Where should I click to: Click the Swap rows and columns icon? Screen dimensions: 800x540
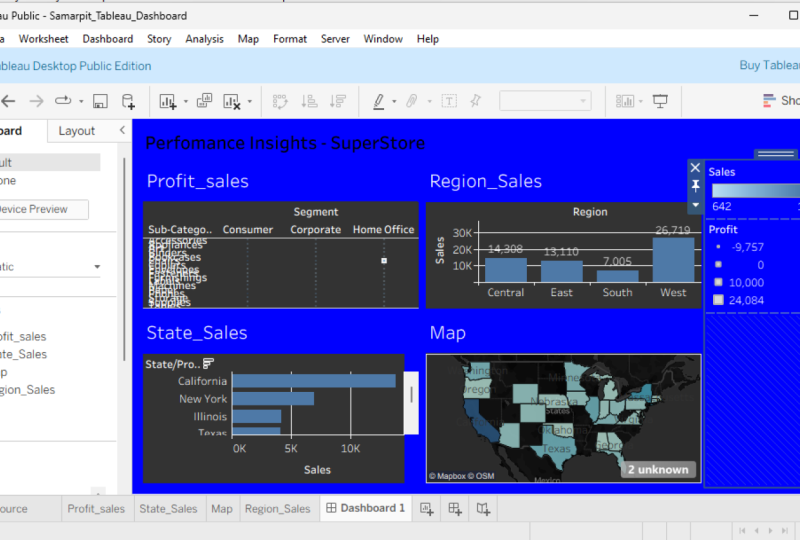tap(280, 101)
